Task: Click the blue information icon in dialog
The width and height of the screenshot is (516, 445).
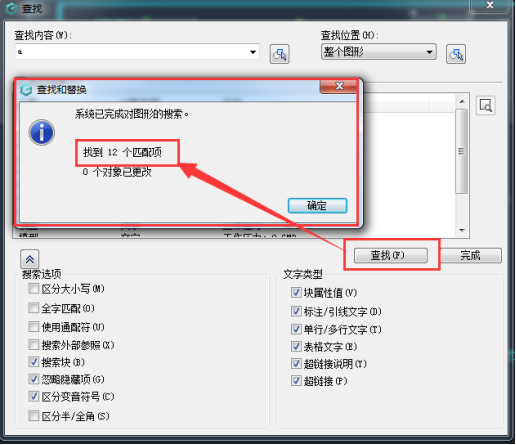Action: tap(41, 132)
